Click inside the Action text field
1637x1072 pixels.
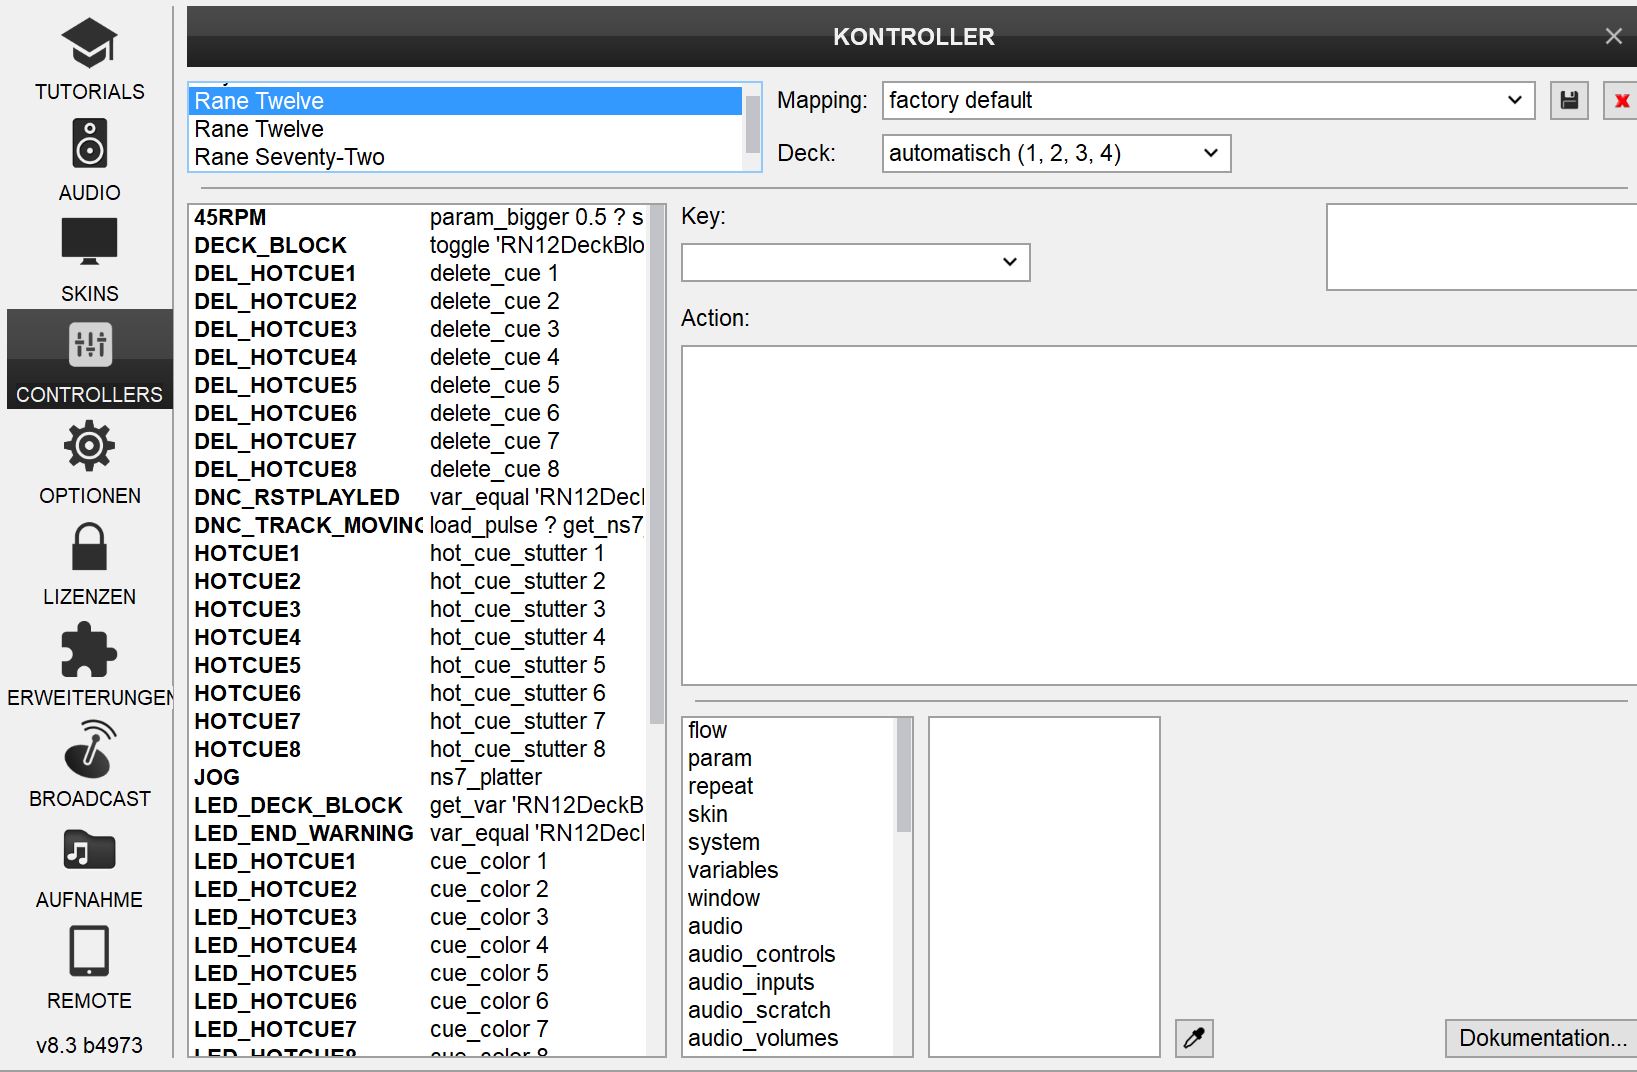point(1159,515)
